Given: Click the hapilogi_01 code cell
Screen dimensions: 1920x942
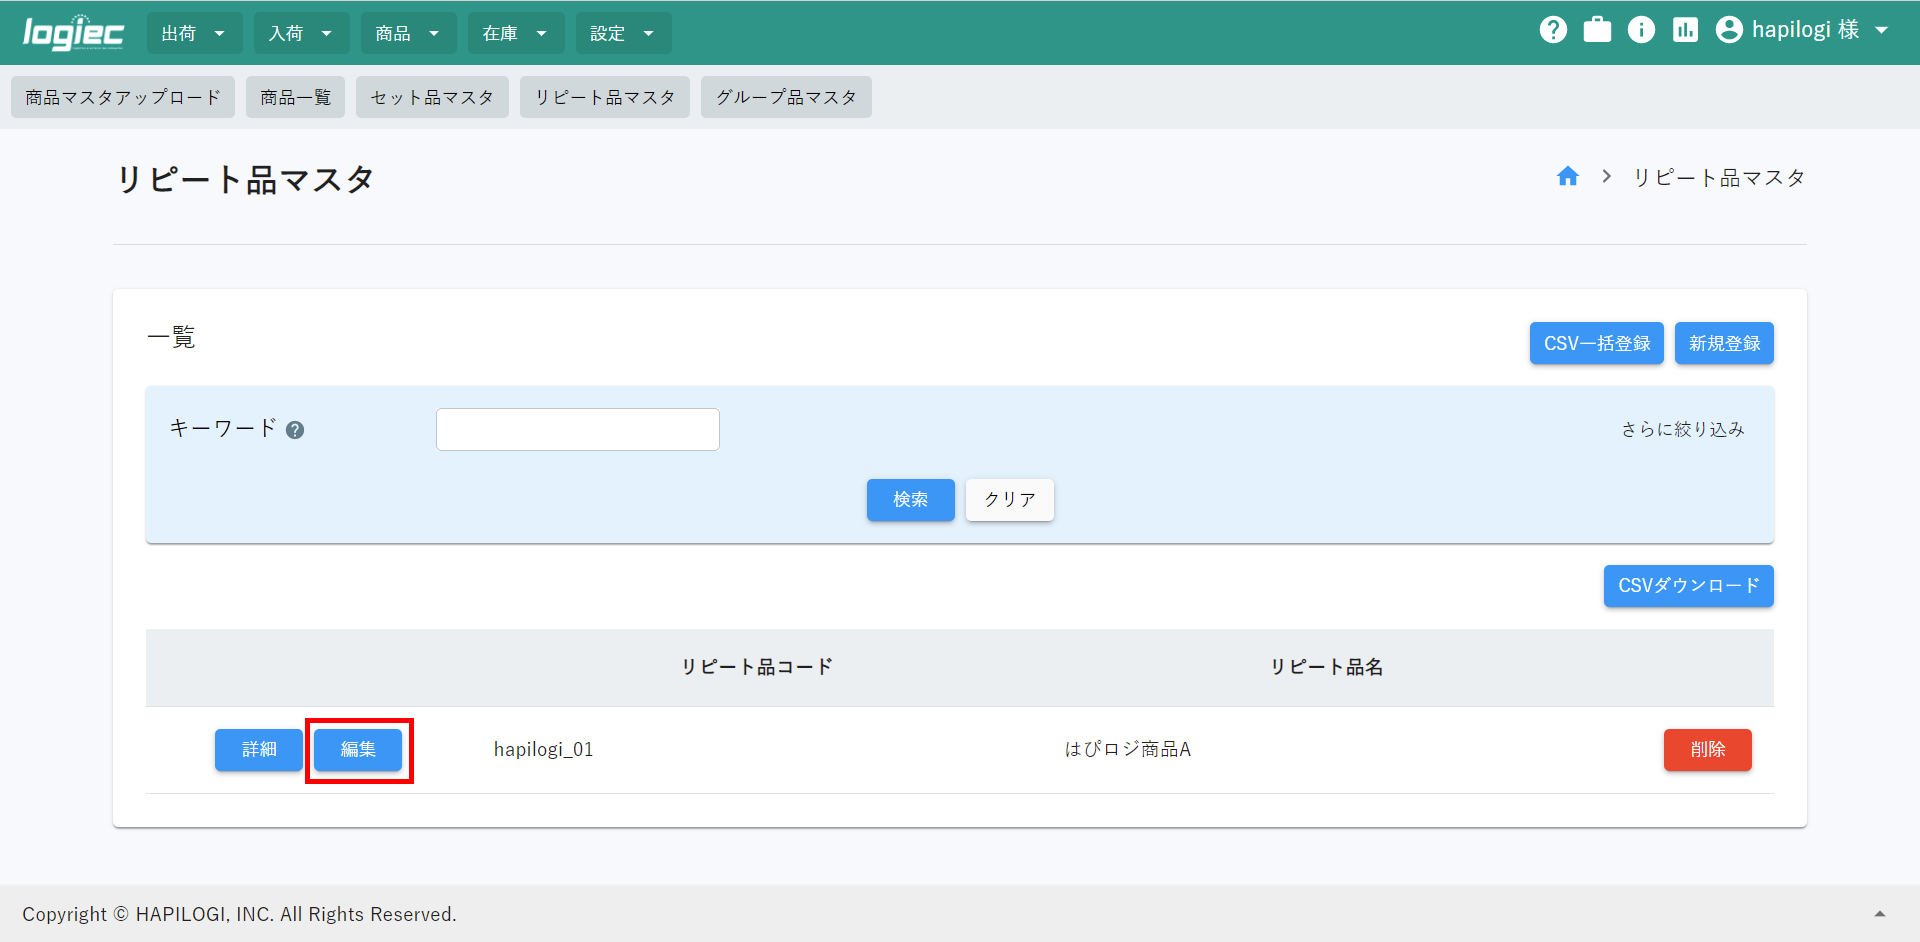Looking at the screenshot, I should [543, 749].
